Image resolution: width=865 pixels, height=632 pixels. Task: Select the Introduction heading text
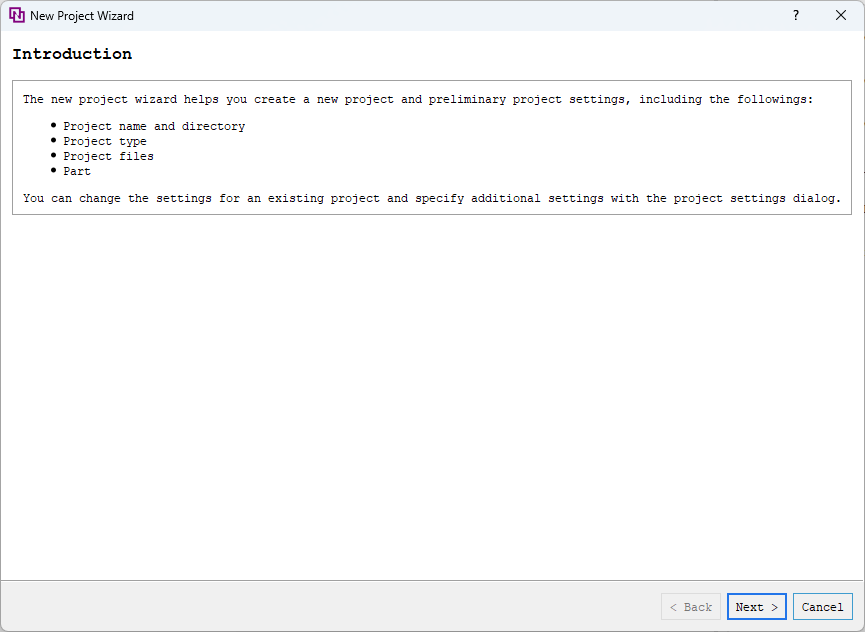coord(72,54)
